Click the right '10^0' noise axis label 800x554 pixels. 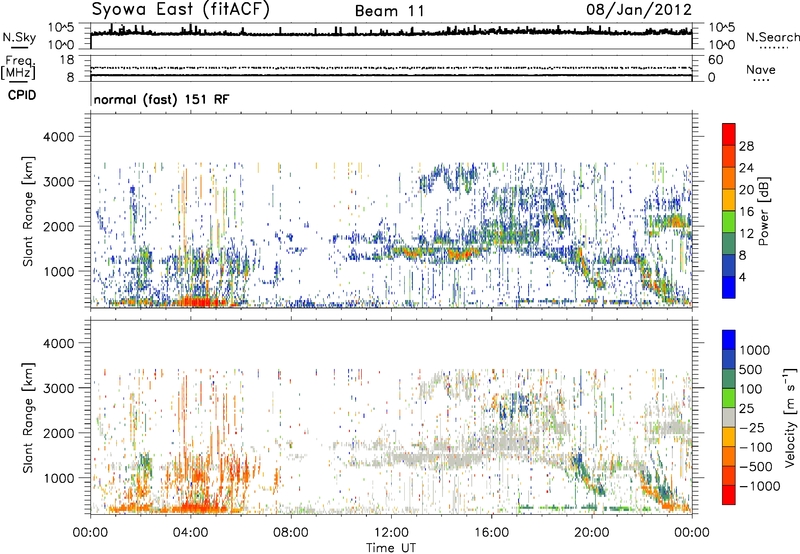(x=722, y=45)
